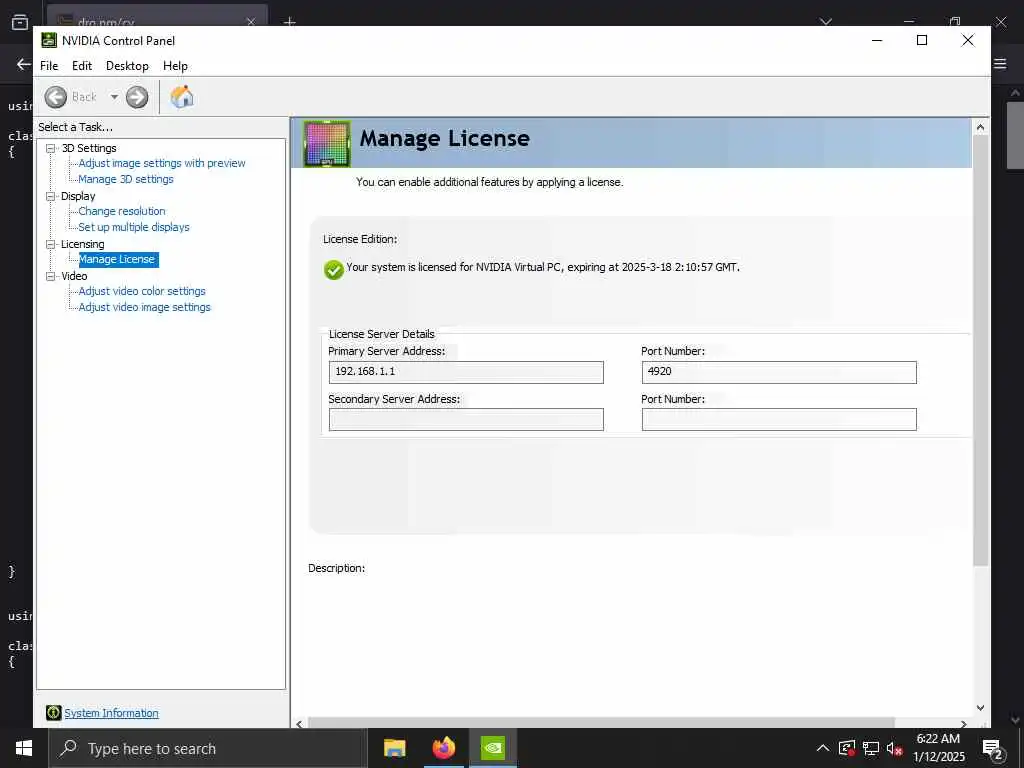Screen dimensions: 1024x768
Task: Select the Licensing category label
Action: click(x=82, y=244)
